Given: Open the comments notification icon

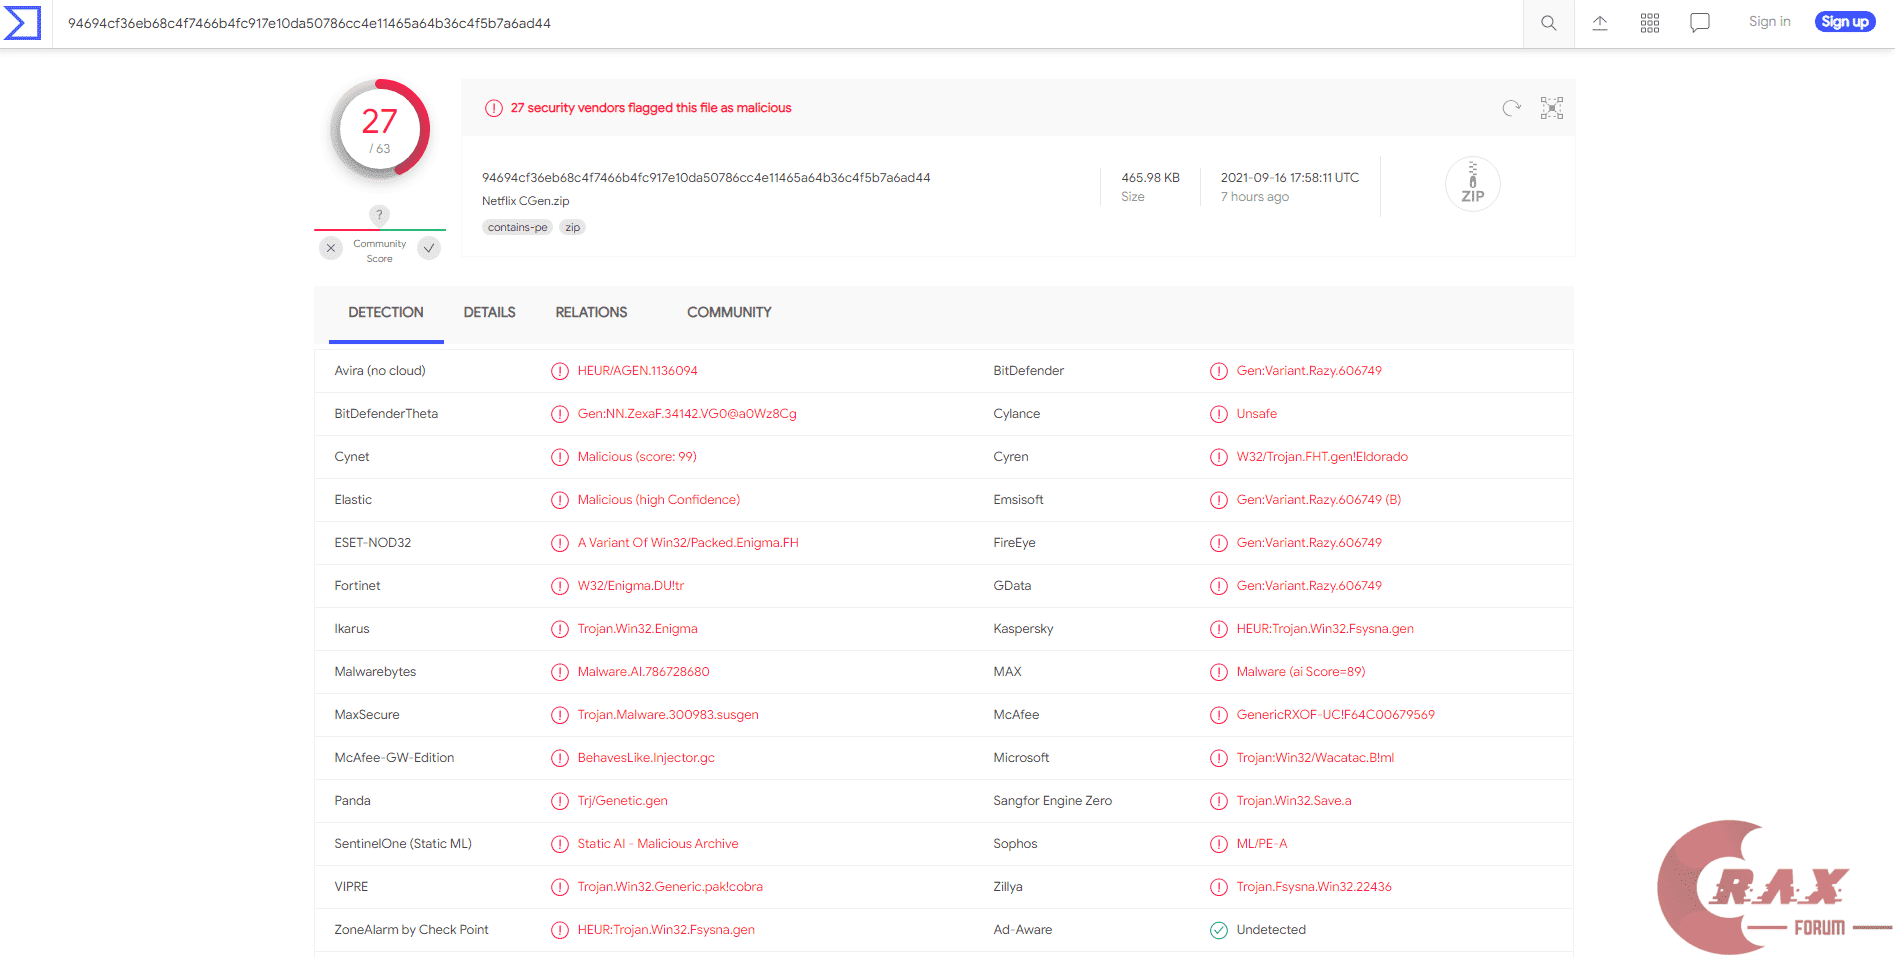Looking at the screenshot, I should (1700, 23).
